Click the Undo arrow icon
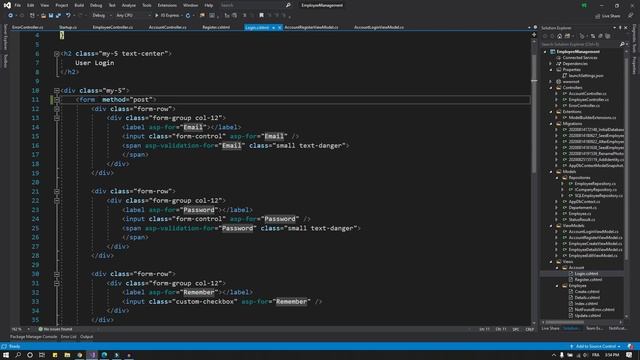The width and height of the screenshot is (640, 360). tap(68, 16)
